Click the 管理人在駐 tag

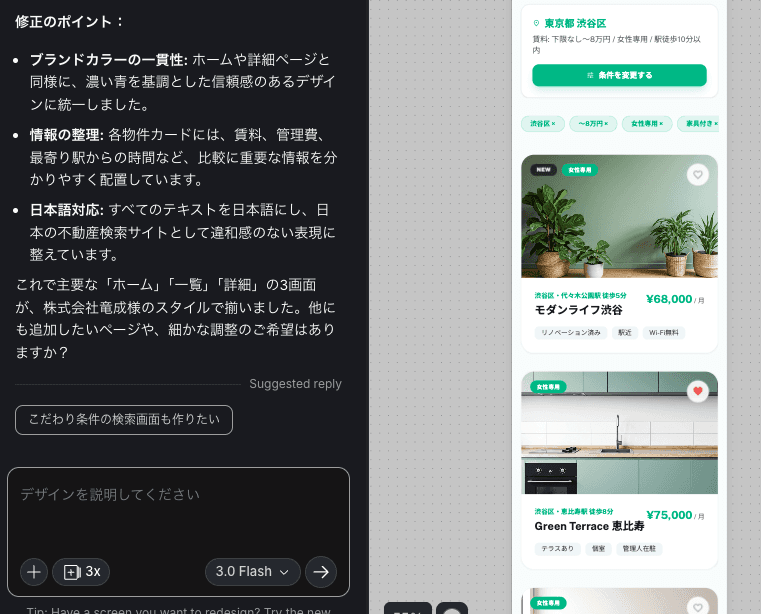(639, 548)
